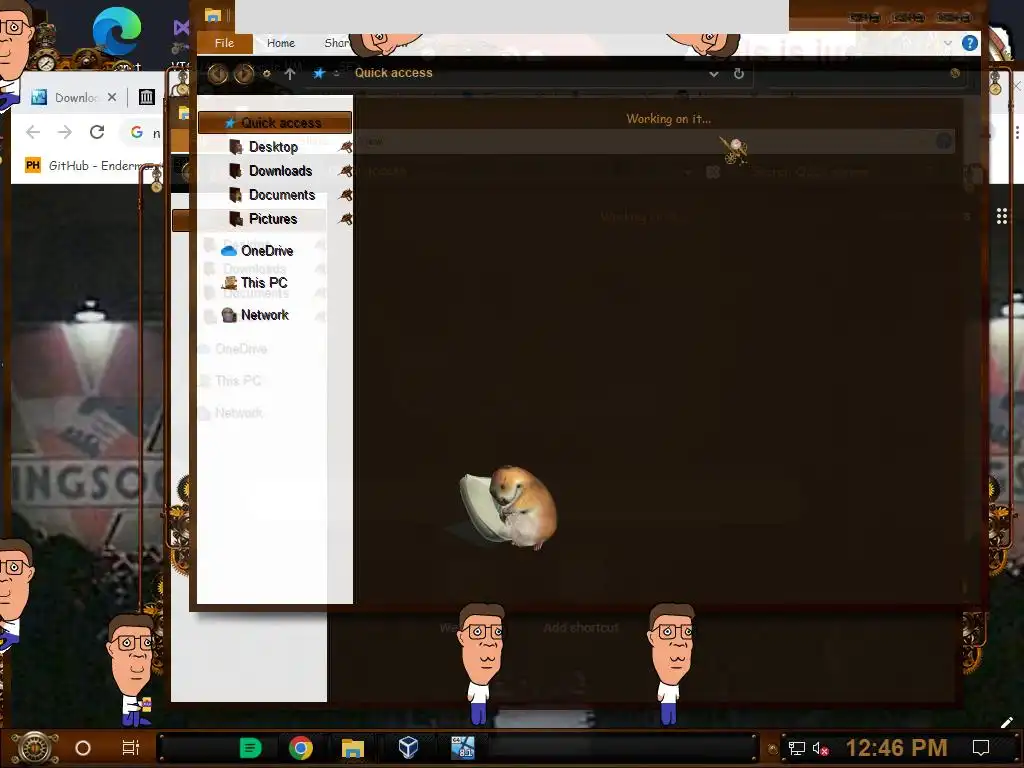The image size is (1024, 768).
Task: Open the 8.1 app icon on taskbar
Action: tap(463, 748)
